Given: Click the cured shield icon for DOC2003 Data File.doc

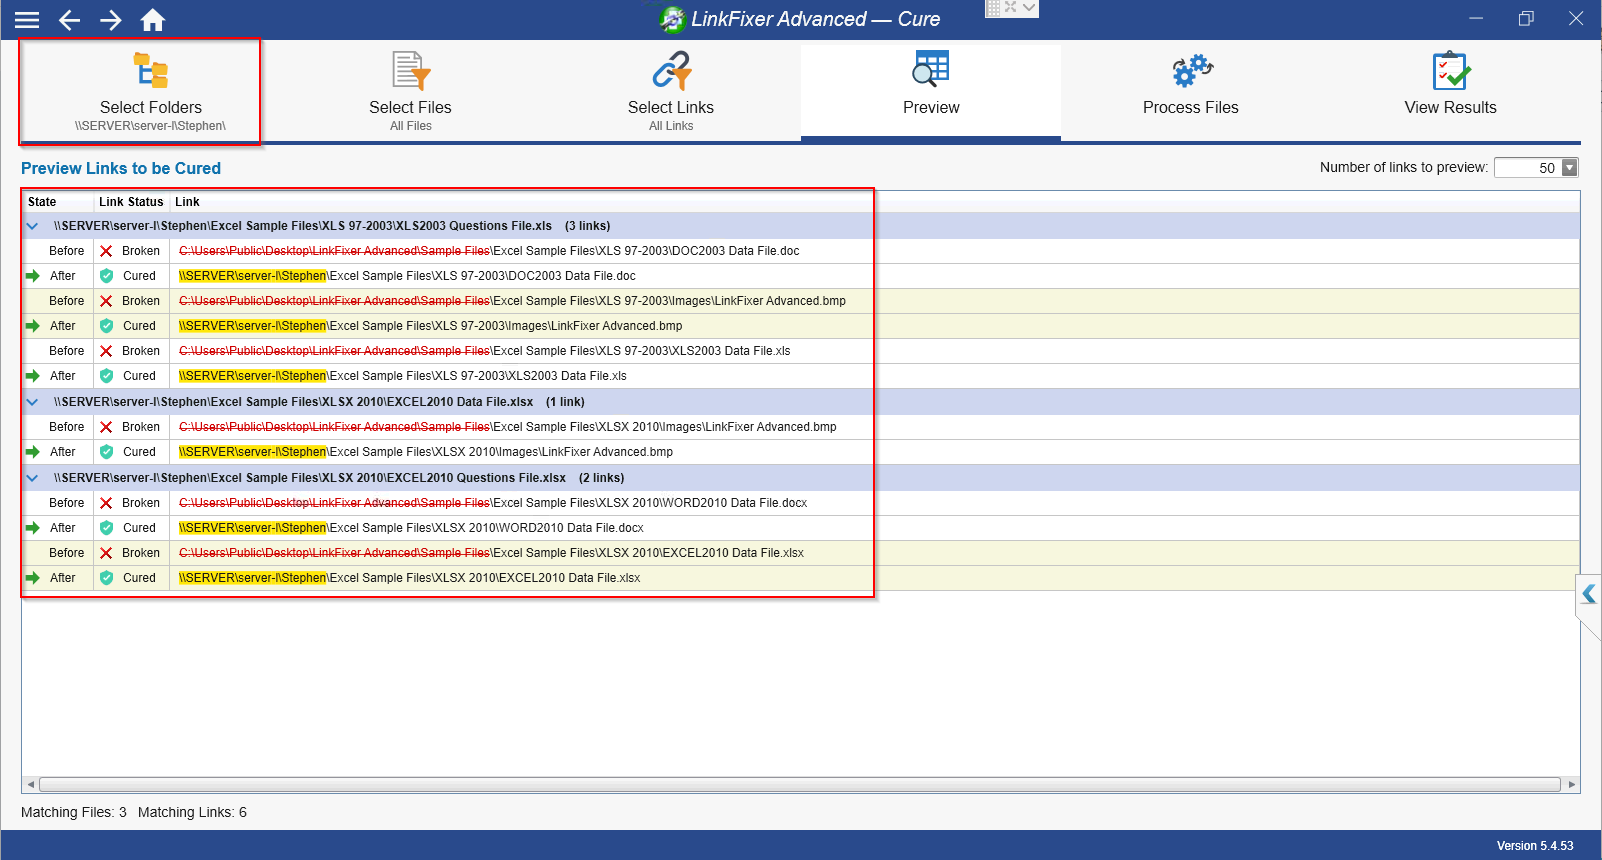Looking at the screenshot, I should (106, 276).
